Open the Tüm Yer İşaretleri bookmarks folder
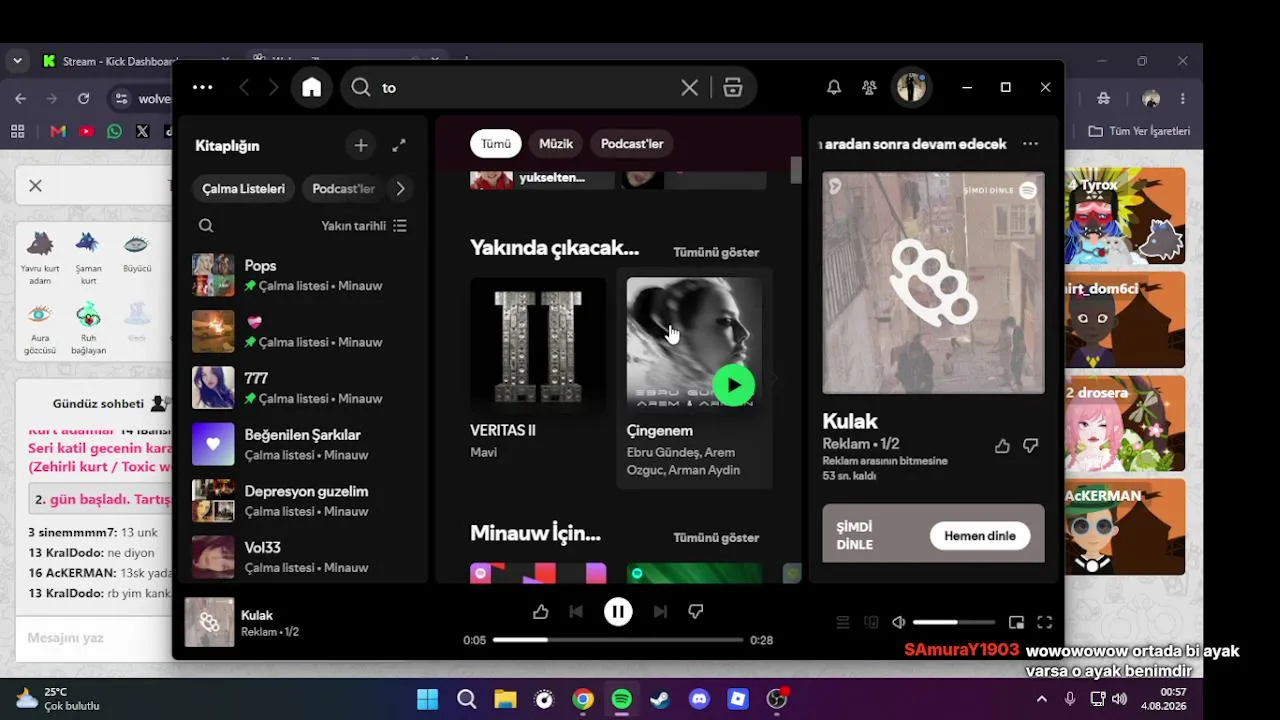This screenshot has width=1280, height=720. (x=1140, y=131)
